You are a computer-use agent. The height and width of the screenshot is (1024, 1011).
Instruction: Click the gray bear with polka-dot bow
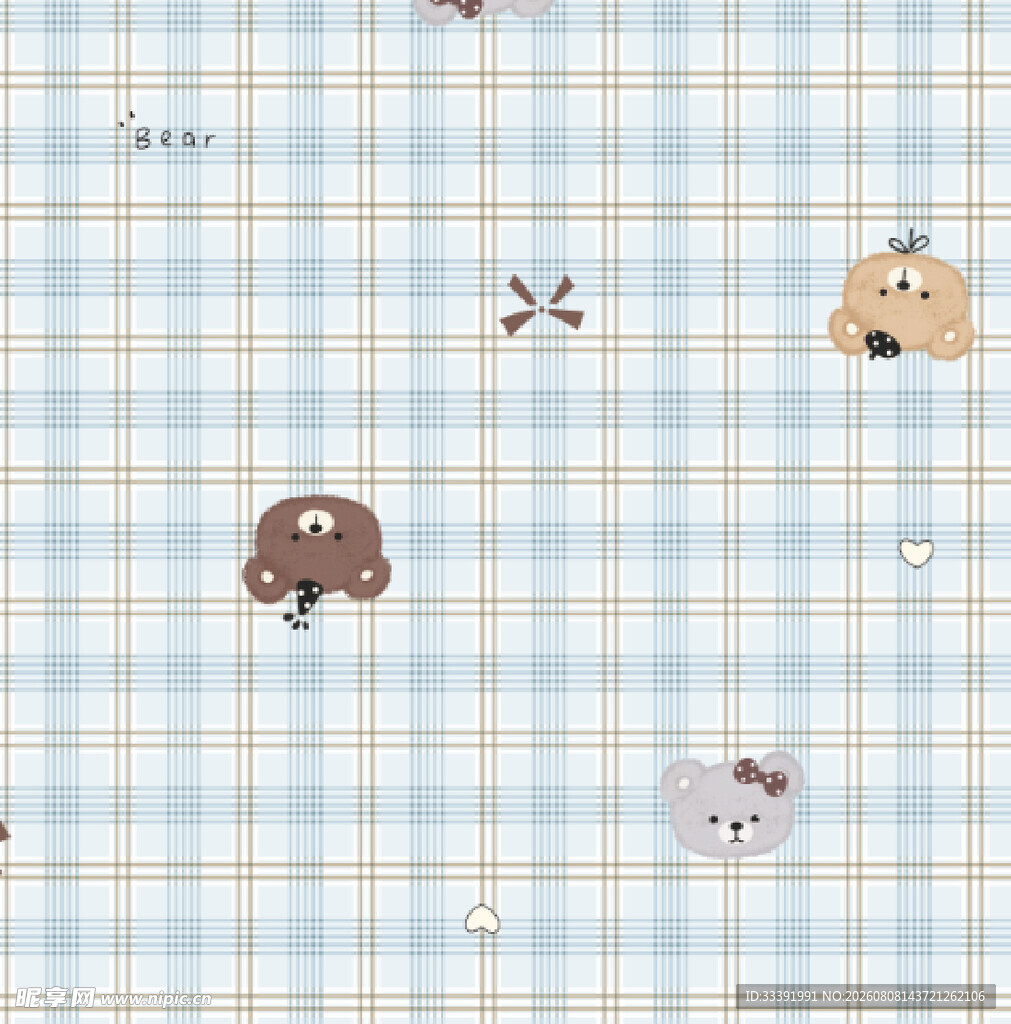pyautogui.click(x=732, y=805)
